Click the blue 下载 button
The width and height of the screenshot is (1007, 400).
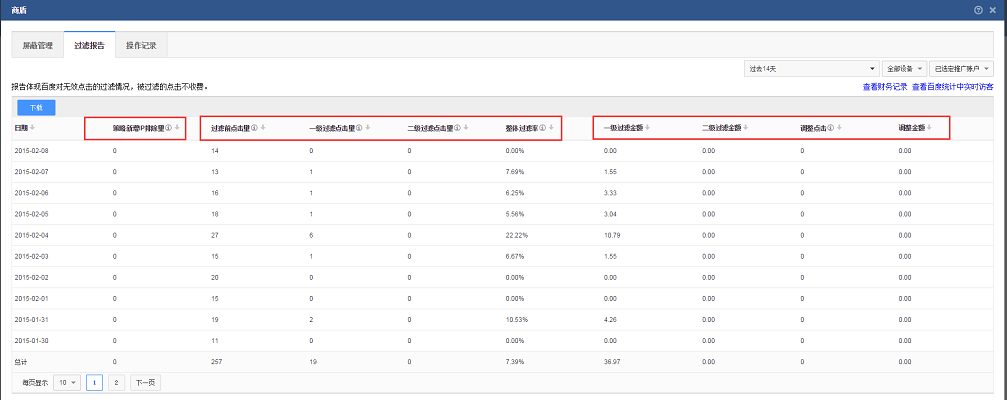(36, 108)
